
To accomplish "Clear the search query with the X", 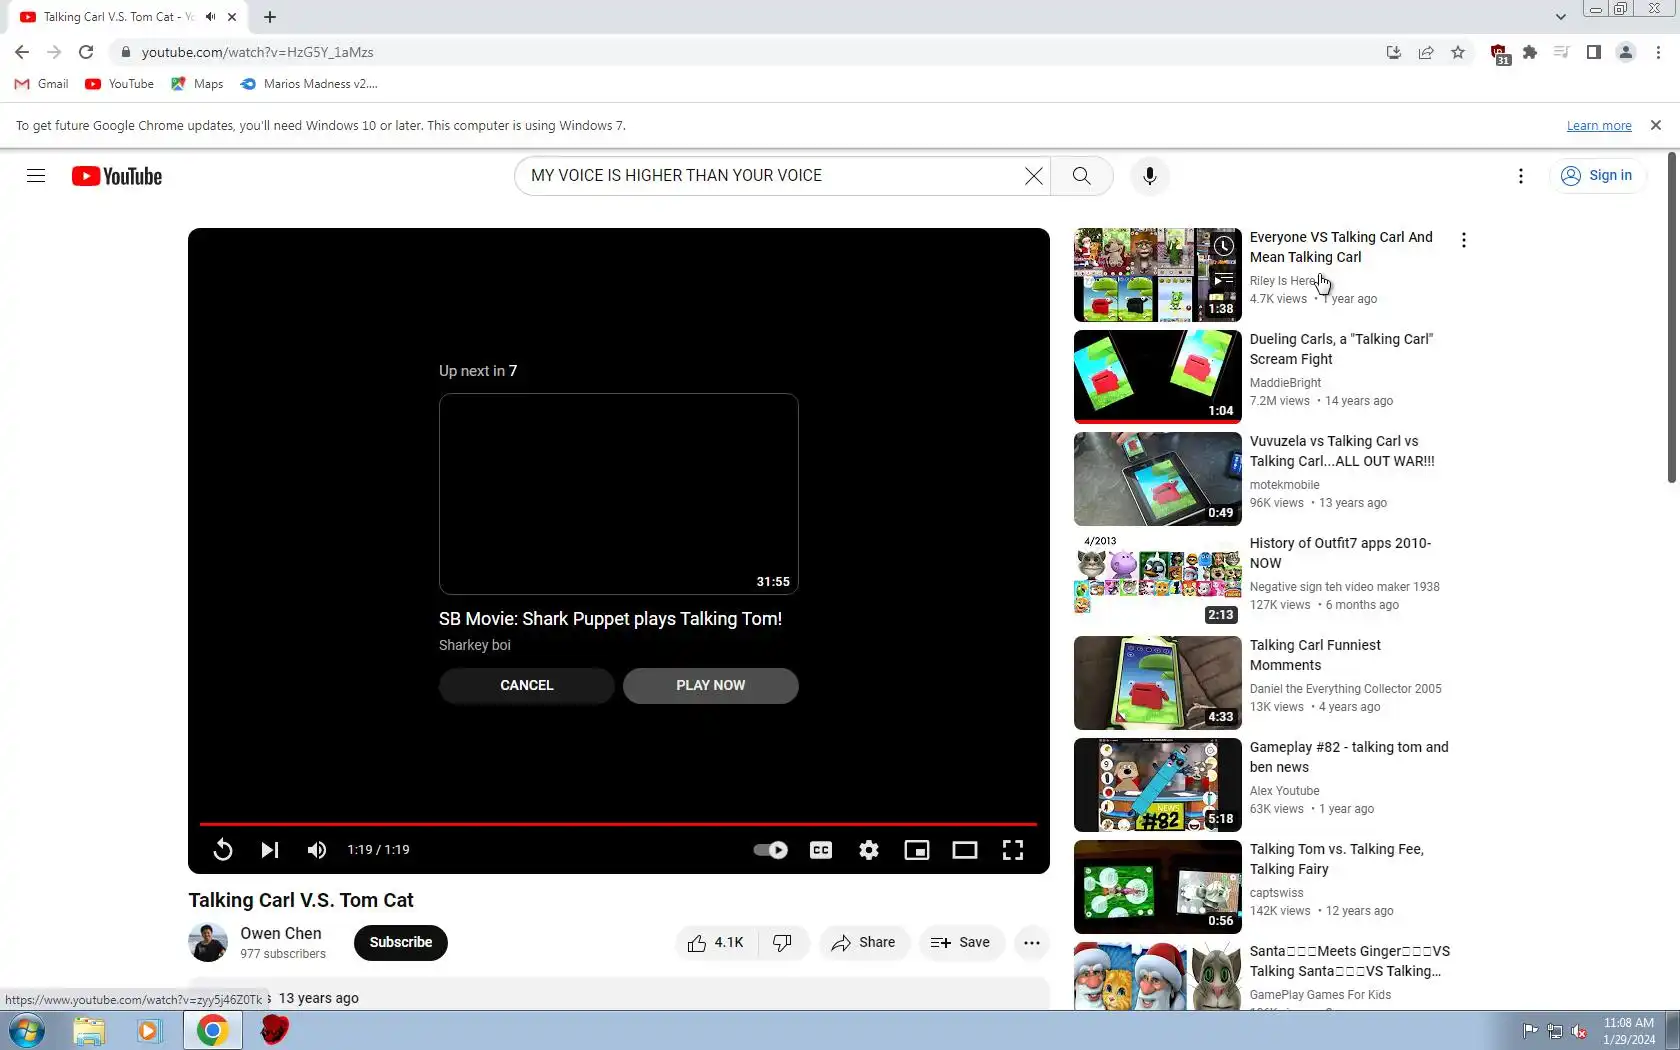I will [1033, 176].
